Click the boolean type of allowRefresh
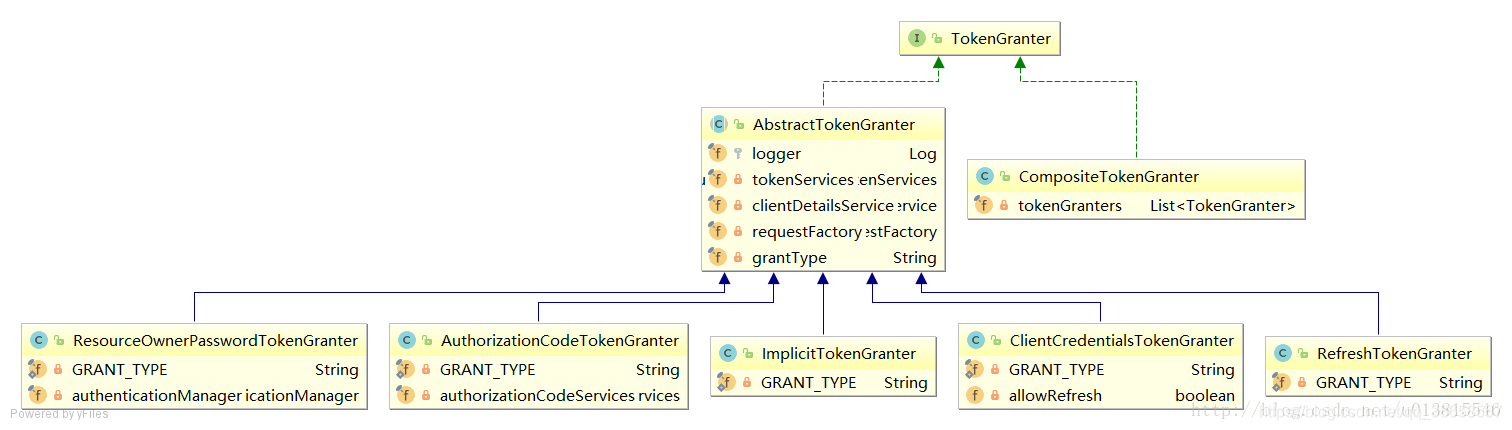The height and width of the screenshot is (430, 1512). (x=1205, y=395)
